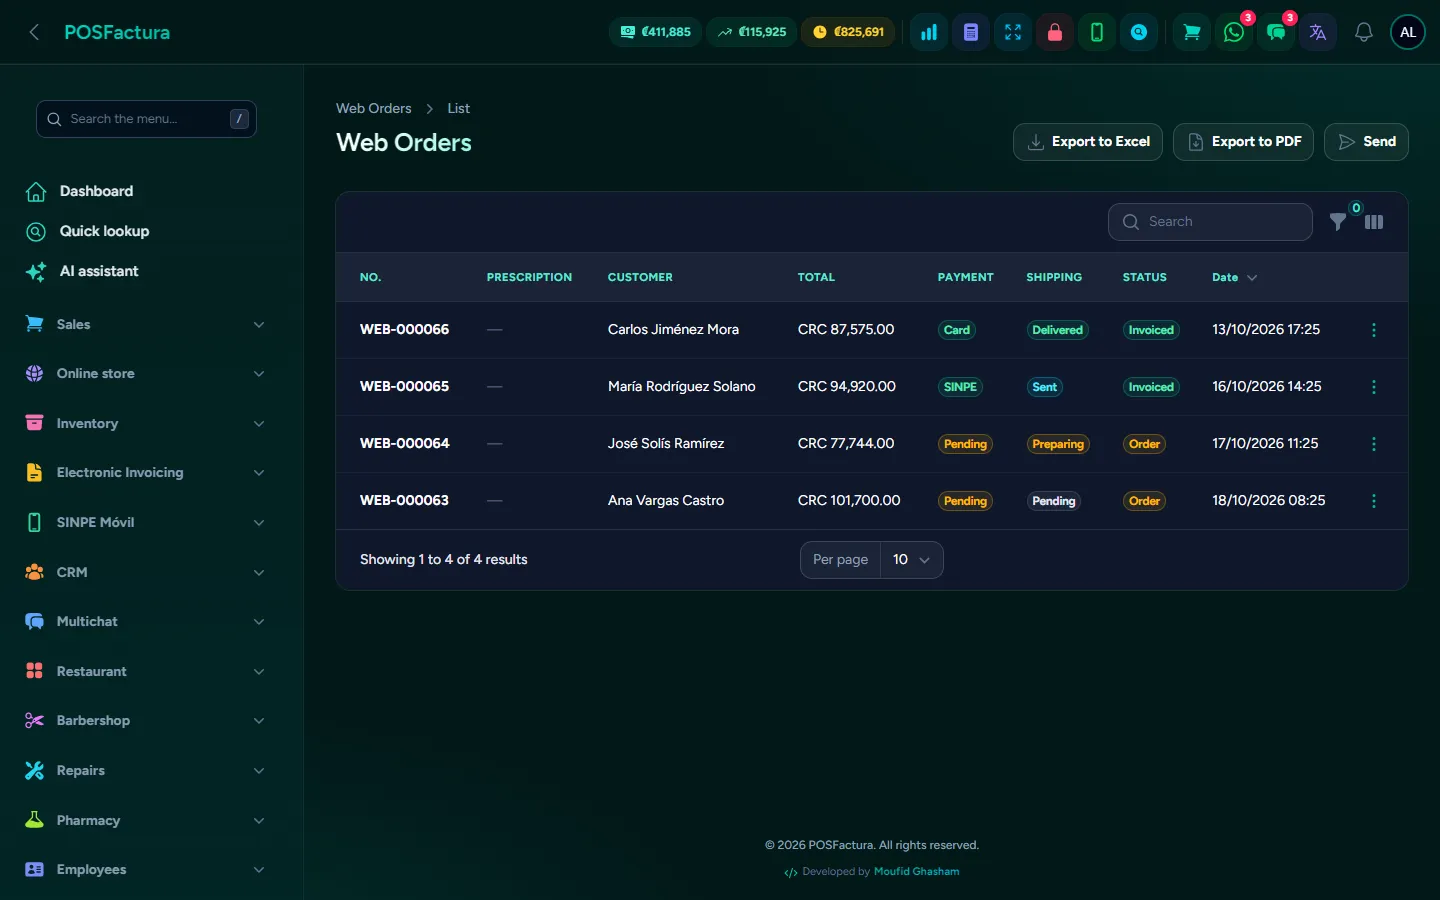The width and height of the screenshot is (1440, 900).
Task: Expand the Restaurant sidebar menu
Action: [146, 671]
